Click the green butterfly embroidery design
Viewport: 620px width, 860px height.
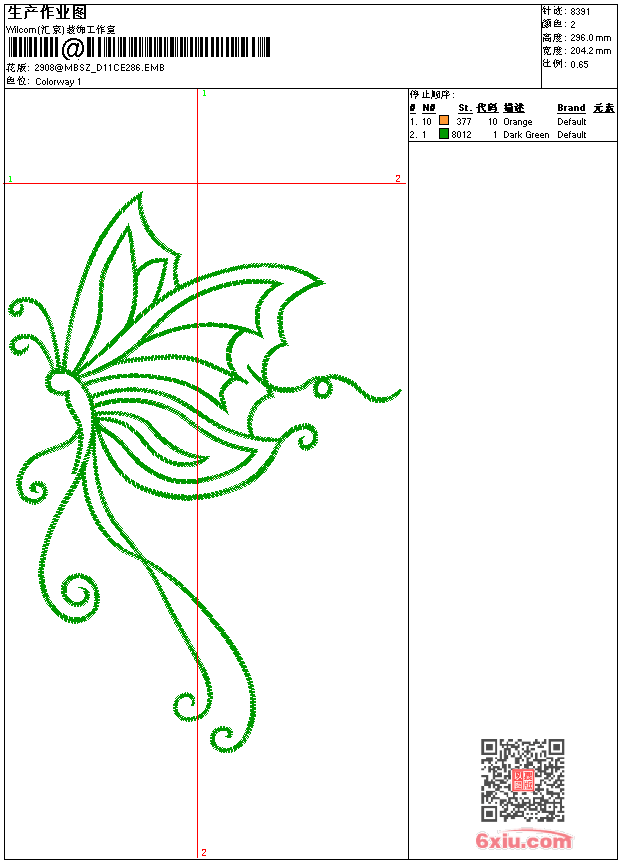pyautogui.click(x=204, y=472)
